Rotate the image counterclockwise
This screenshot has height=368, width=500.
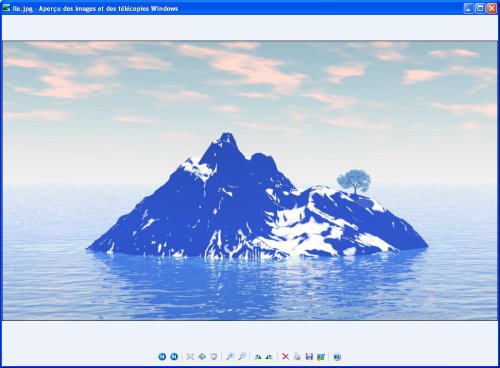click(x=269, y=357)
